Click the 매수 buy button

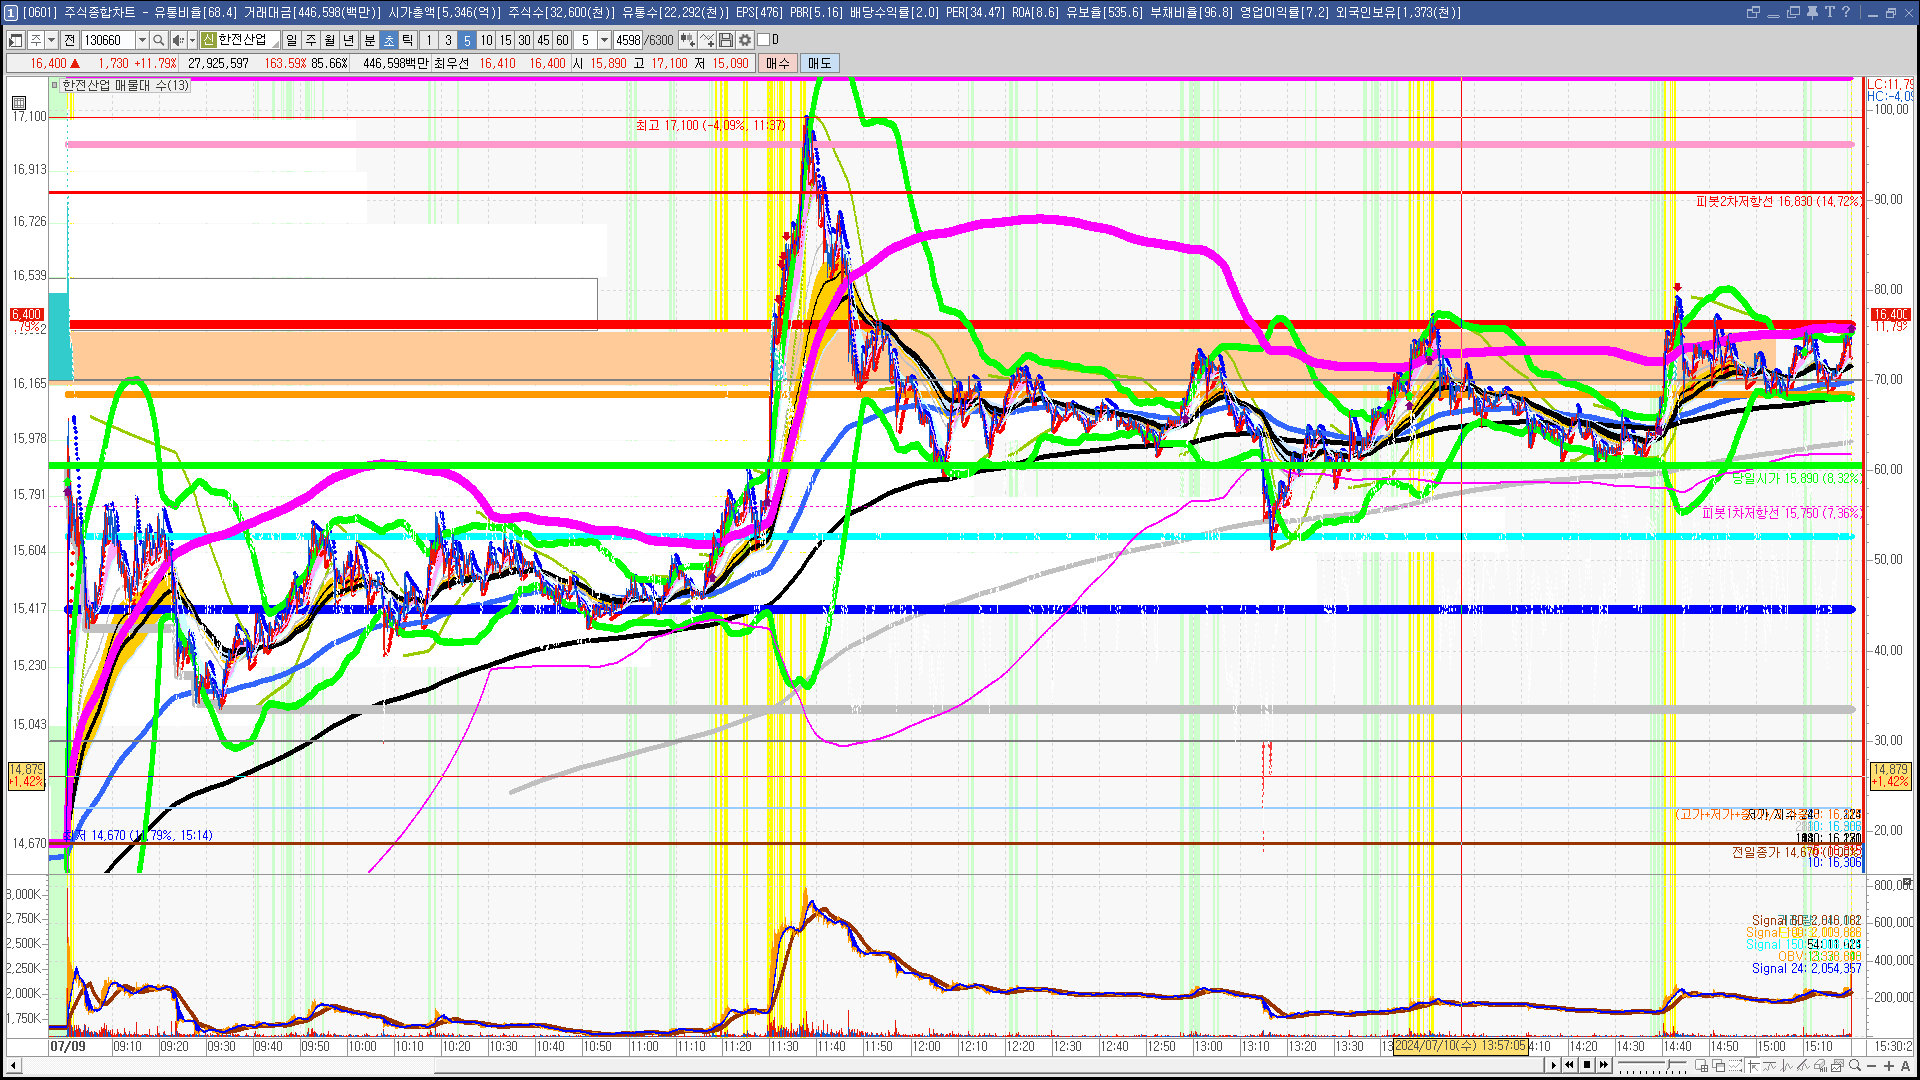pos(778,63)
